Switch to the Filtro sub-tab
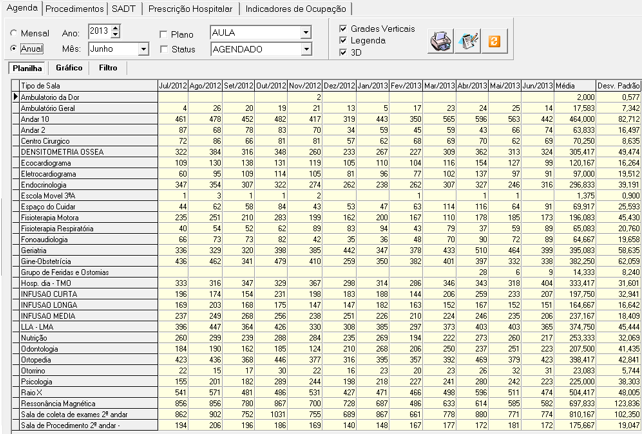The image size is (643, 434). [x=108, y=68]
